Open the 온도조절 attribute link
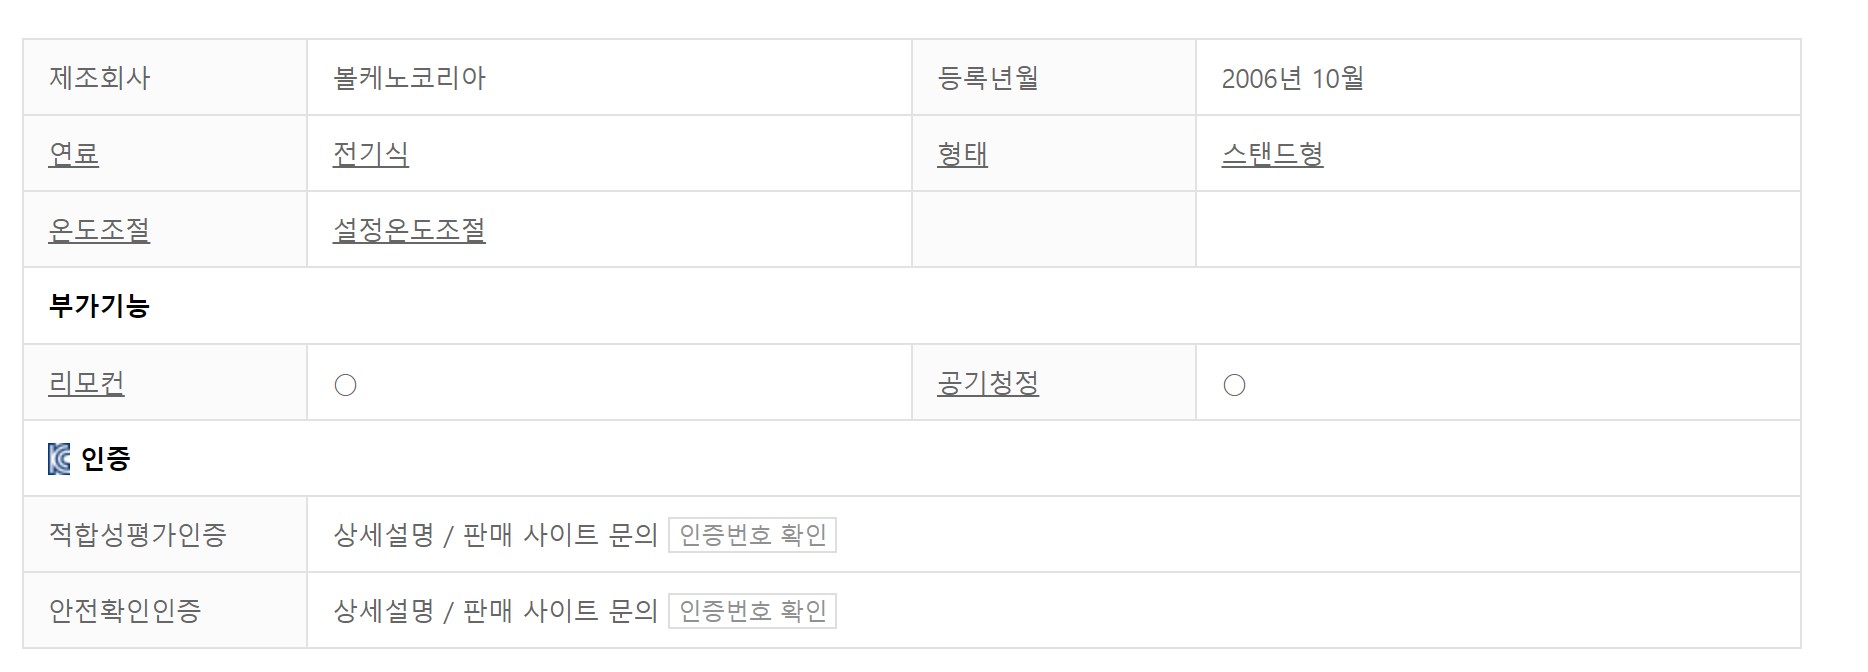The width and height of the screenshot is (1868, 672). [99, 230]
